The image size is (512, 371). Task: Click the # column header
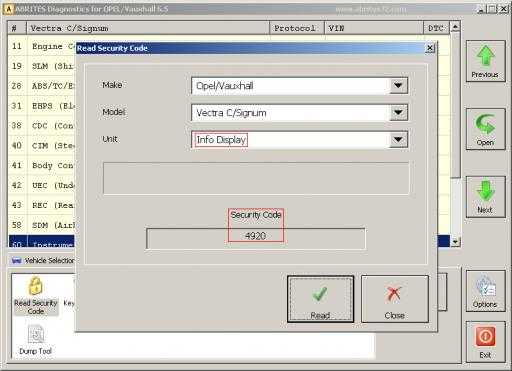pyautogui.click(x=17, y=28)
